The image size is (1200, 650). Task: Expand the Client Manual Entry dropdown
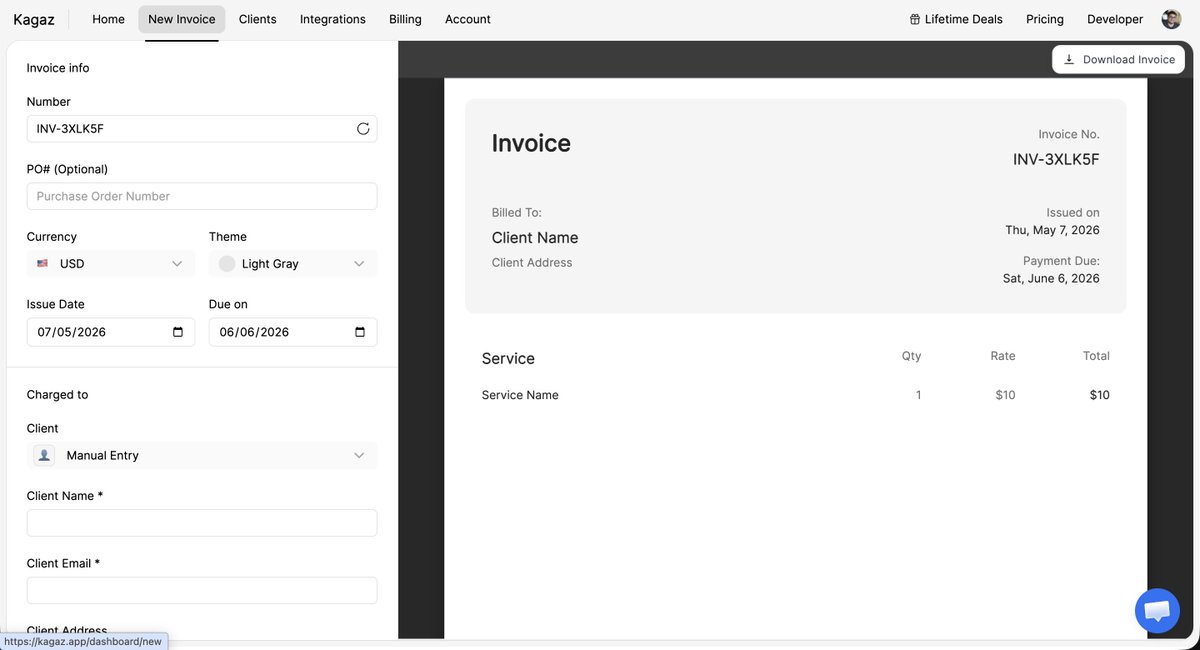click(202, 455)
